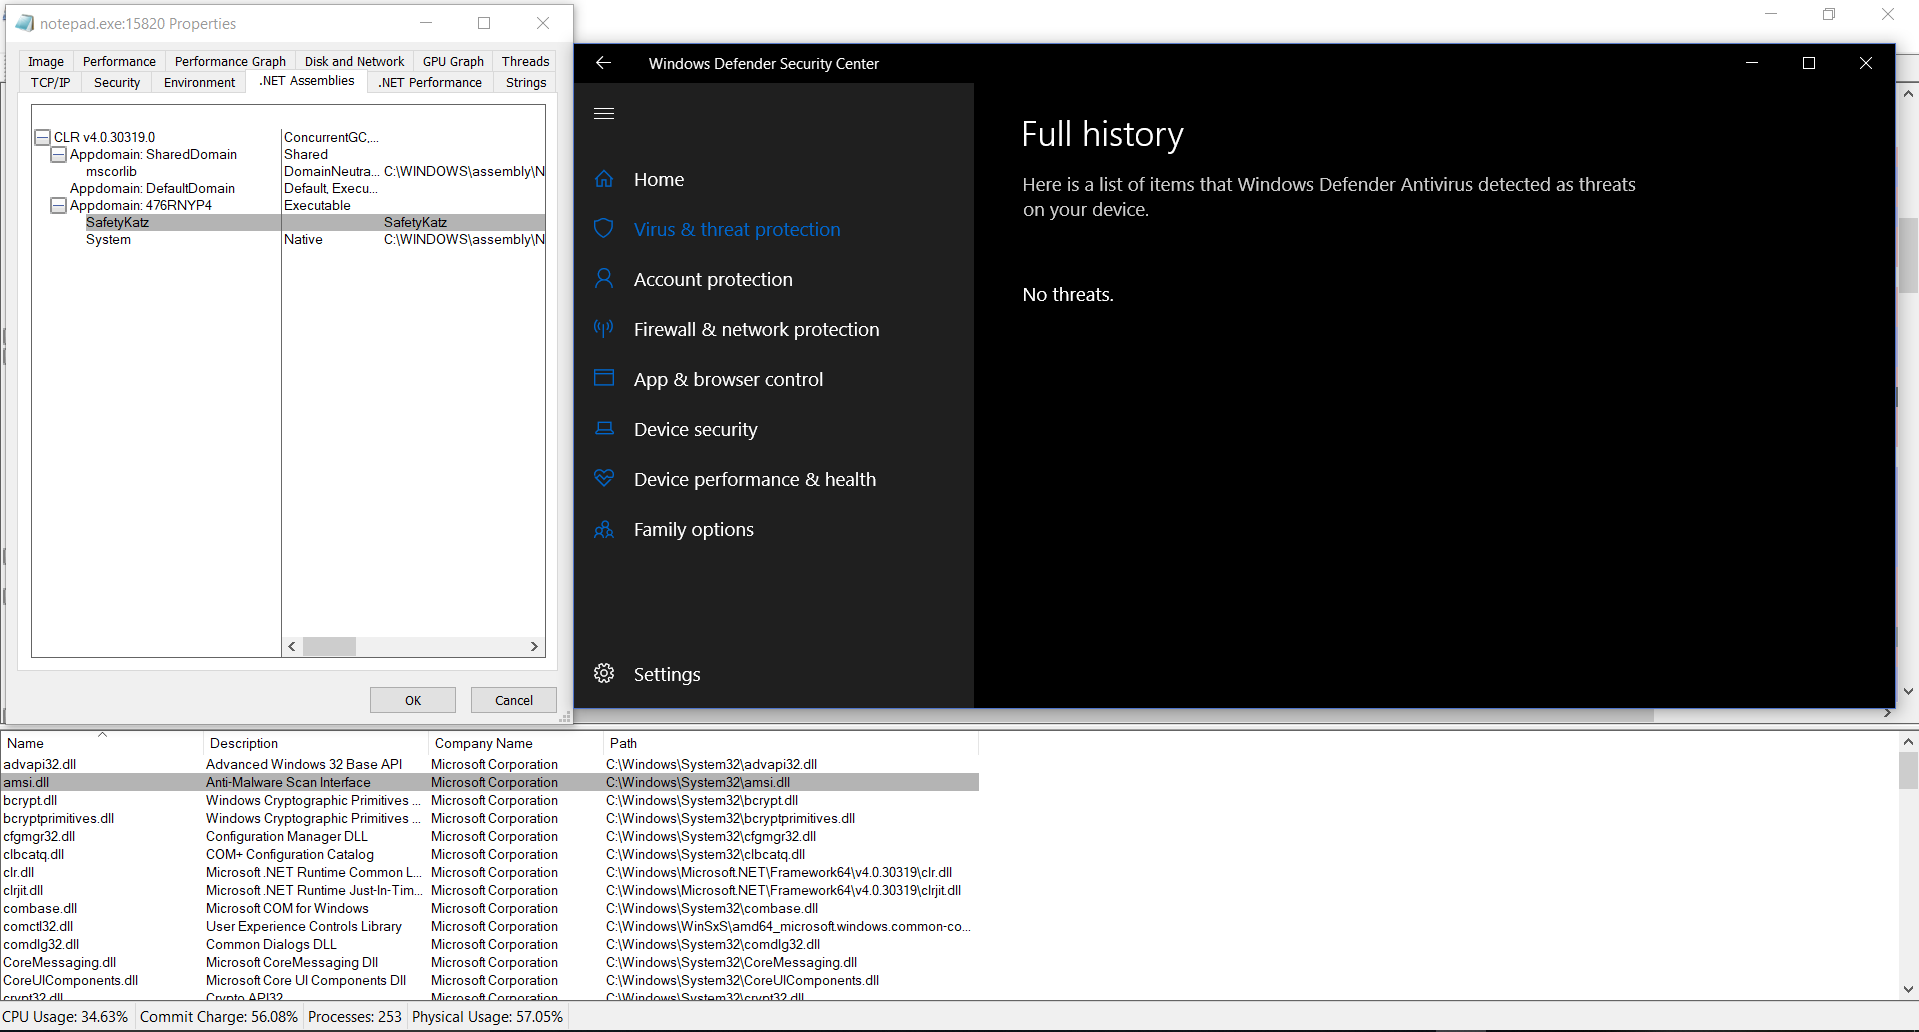Click right arrow of assemblies horizontal scrollbar

coord(534,647)
